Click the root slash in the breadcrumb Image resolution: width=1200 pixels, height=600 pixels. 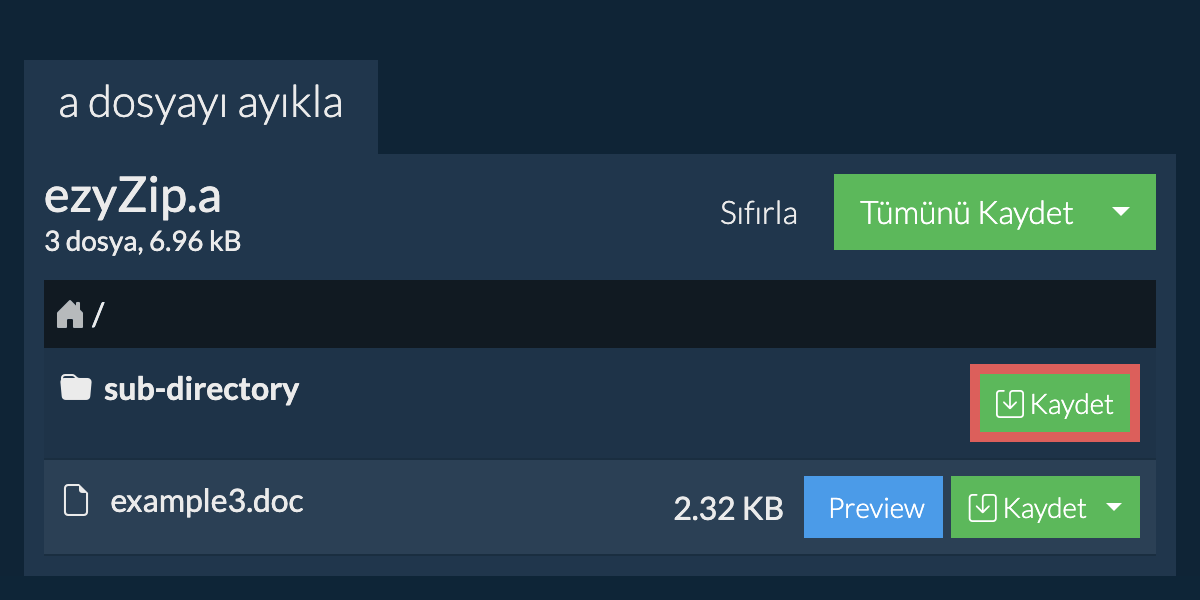[x=98, y=316]
